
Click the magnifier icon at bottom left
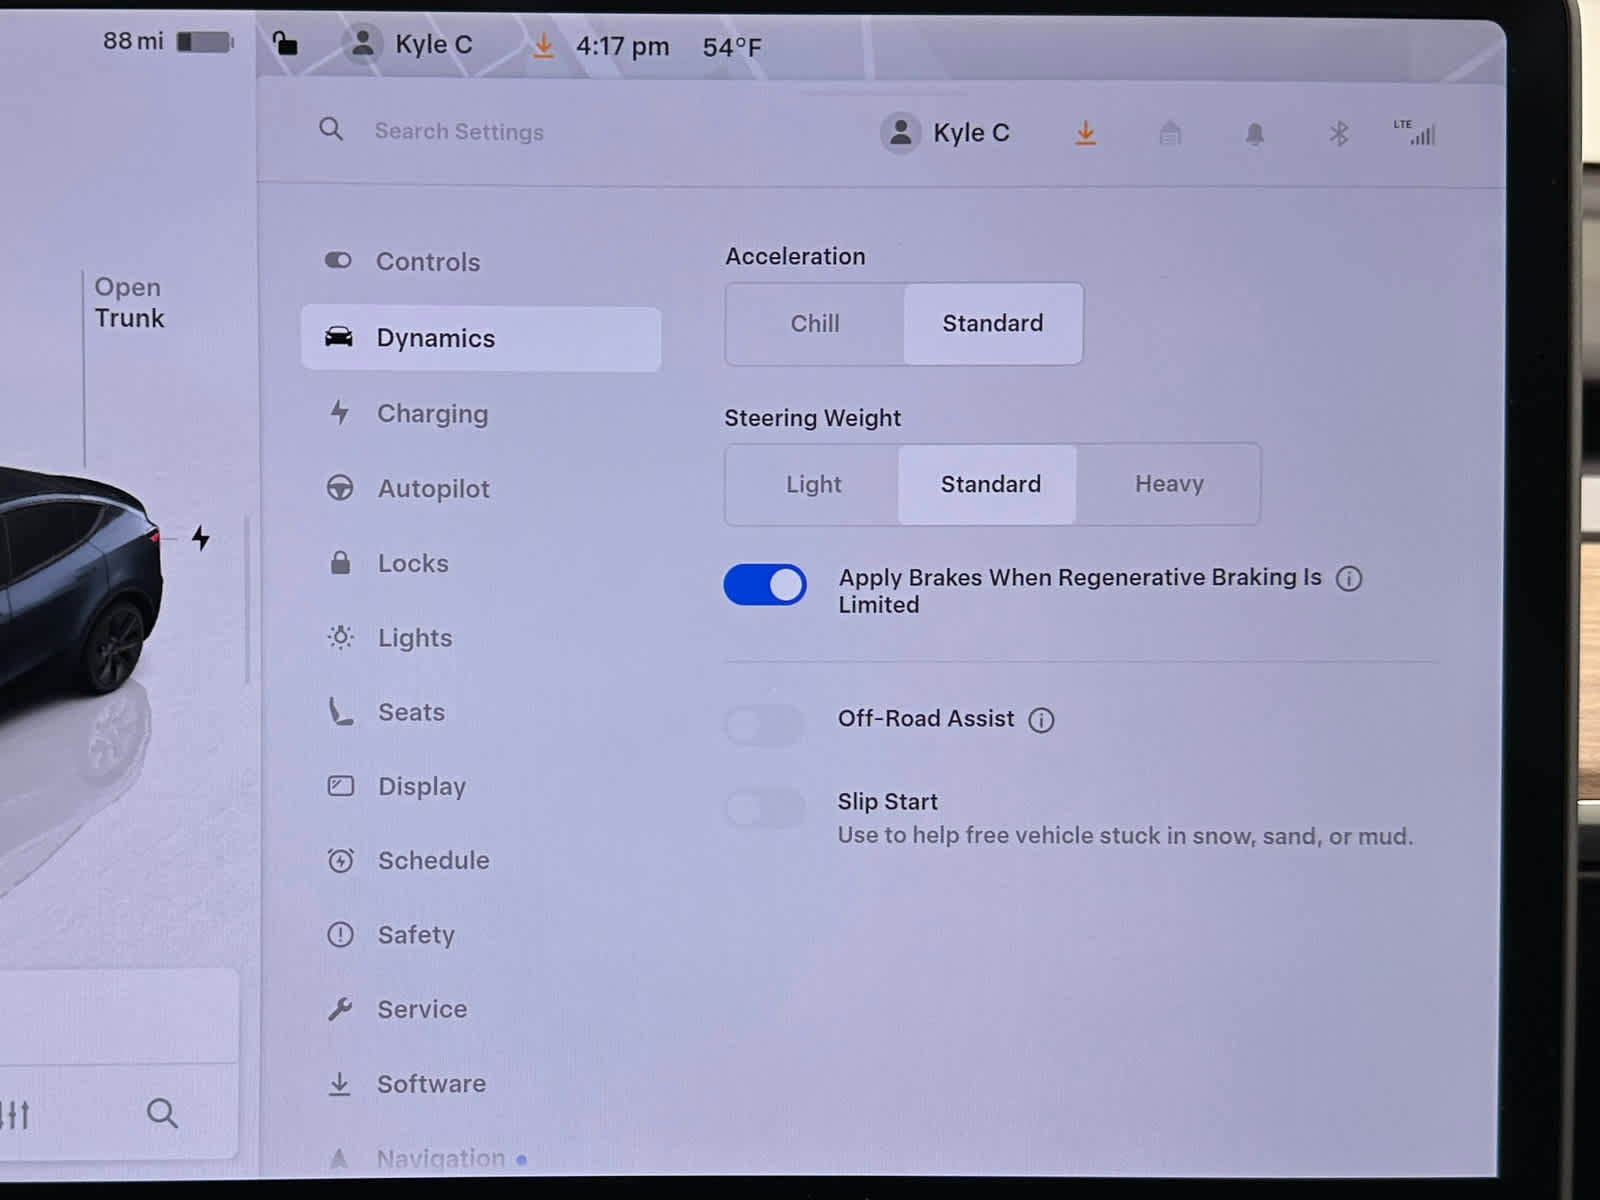tap(162, 1113)
